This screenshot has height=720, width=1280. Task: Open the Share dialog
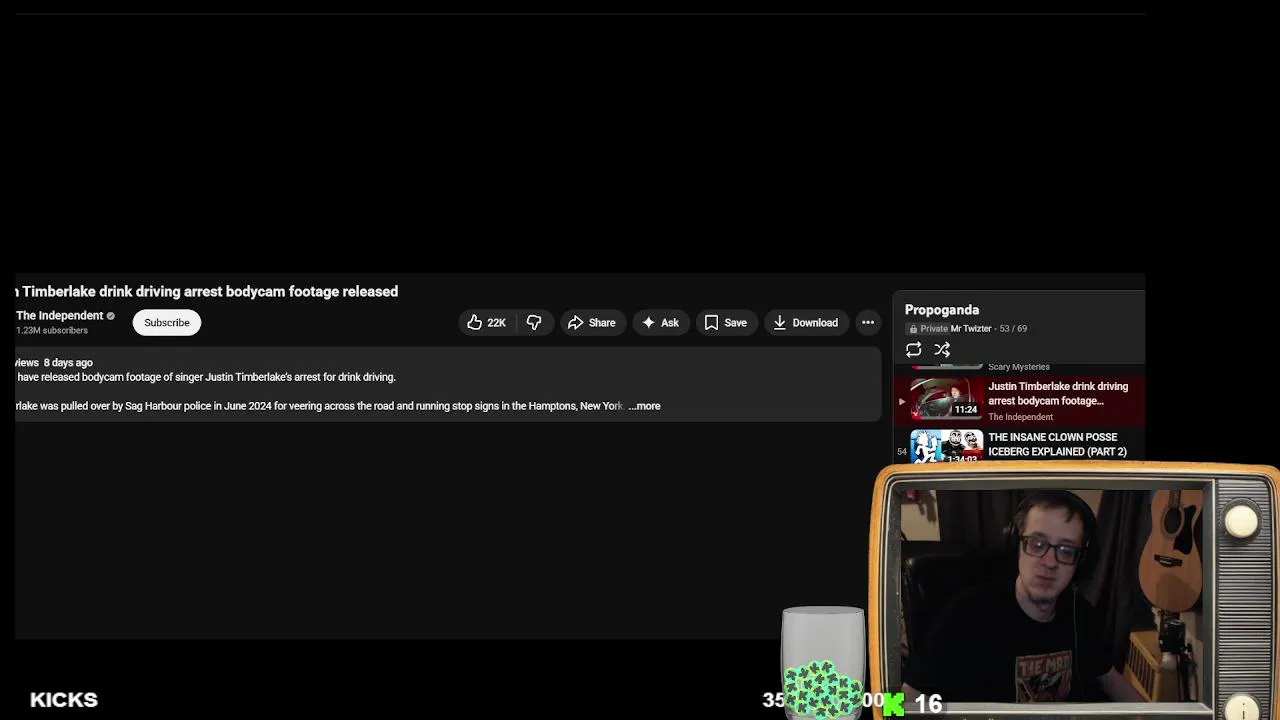click(591, 322)
